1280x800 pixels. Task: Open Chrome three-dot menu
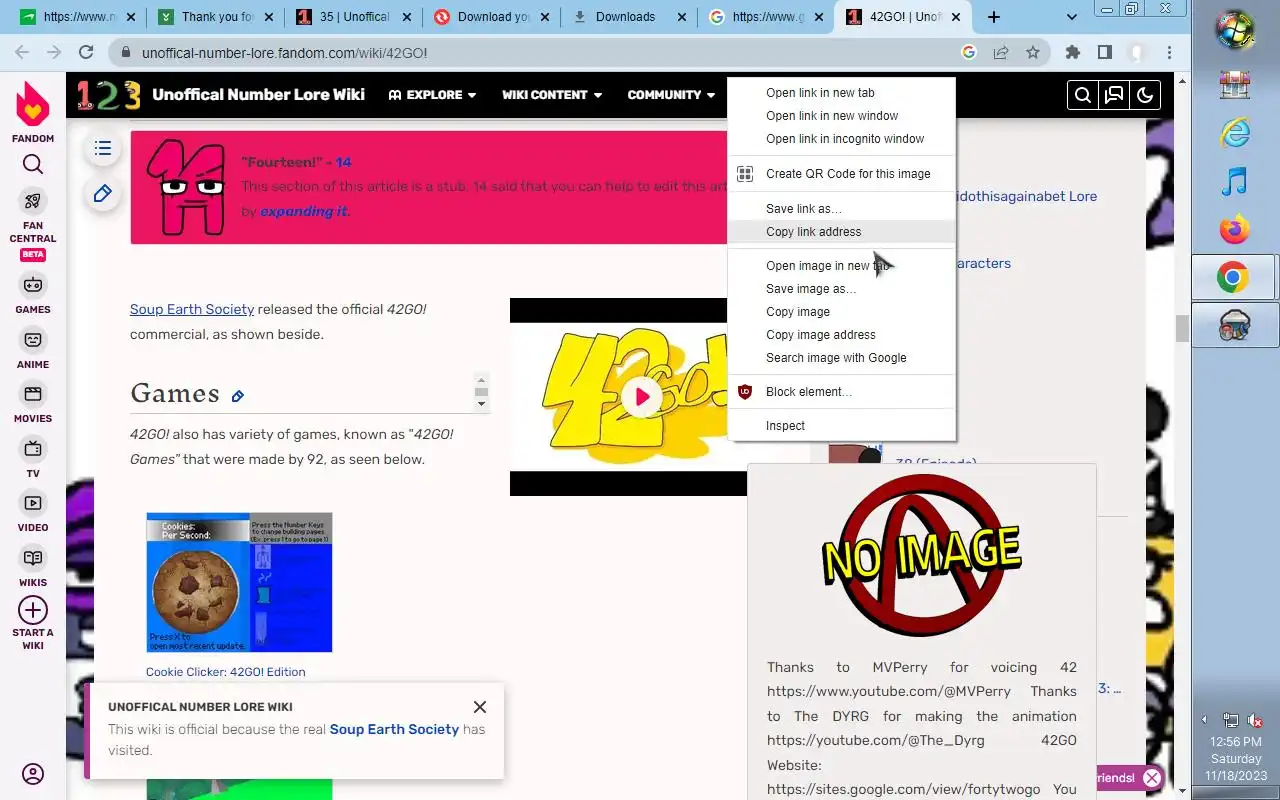point(1169,53)
